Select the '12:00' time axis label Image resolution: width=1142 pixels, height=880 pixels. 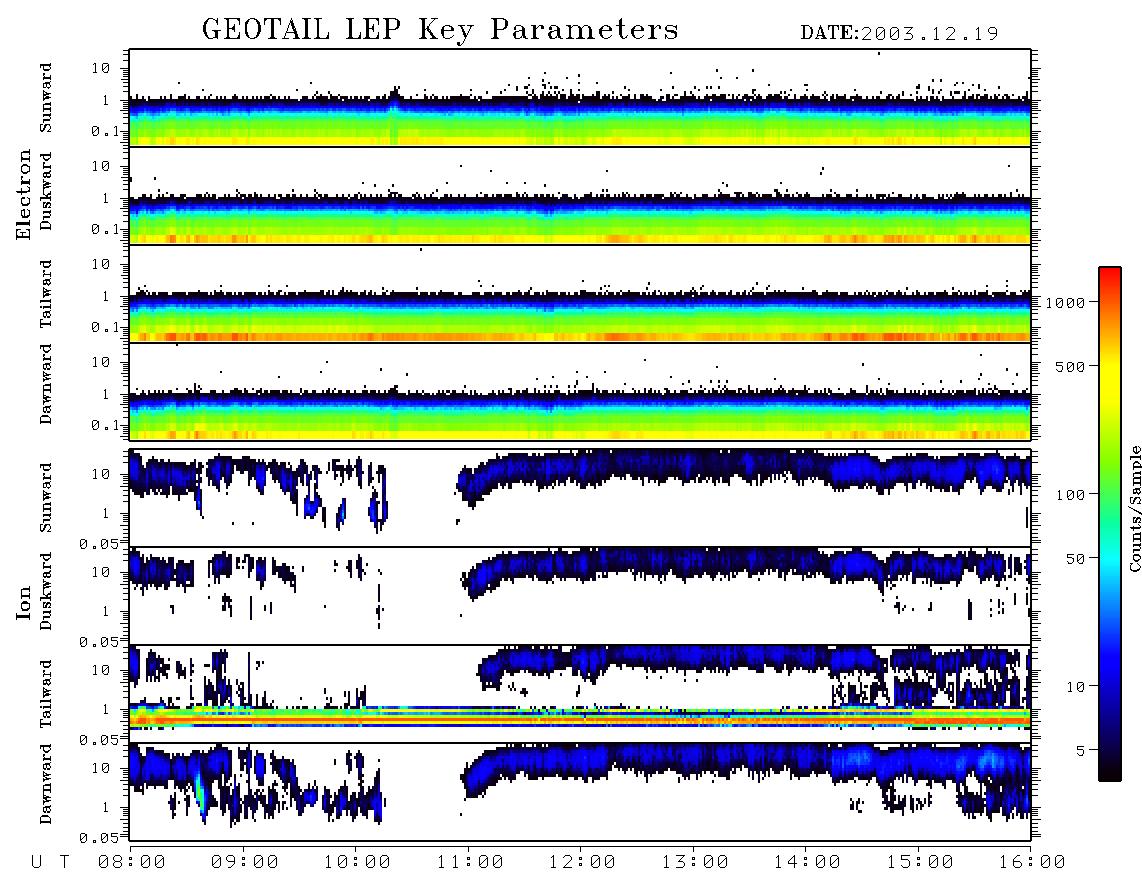[583, 863]
